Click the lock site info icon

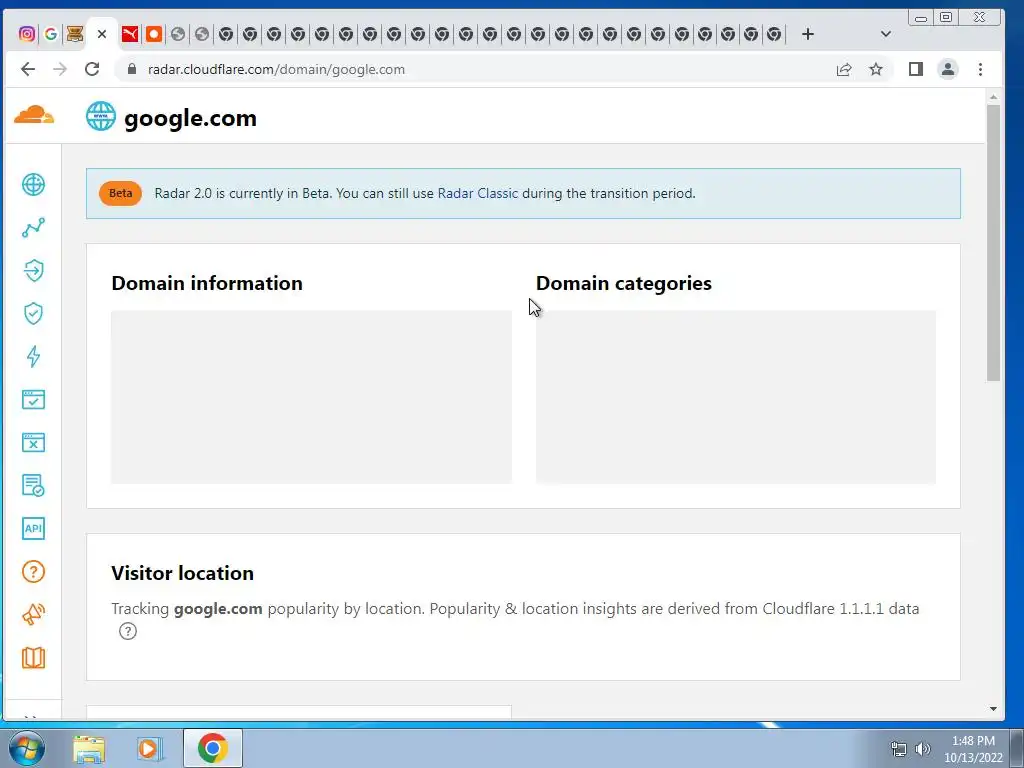click(x=132, y=69)
